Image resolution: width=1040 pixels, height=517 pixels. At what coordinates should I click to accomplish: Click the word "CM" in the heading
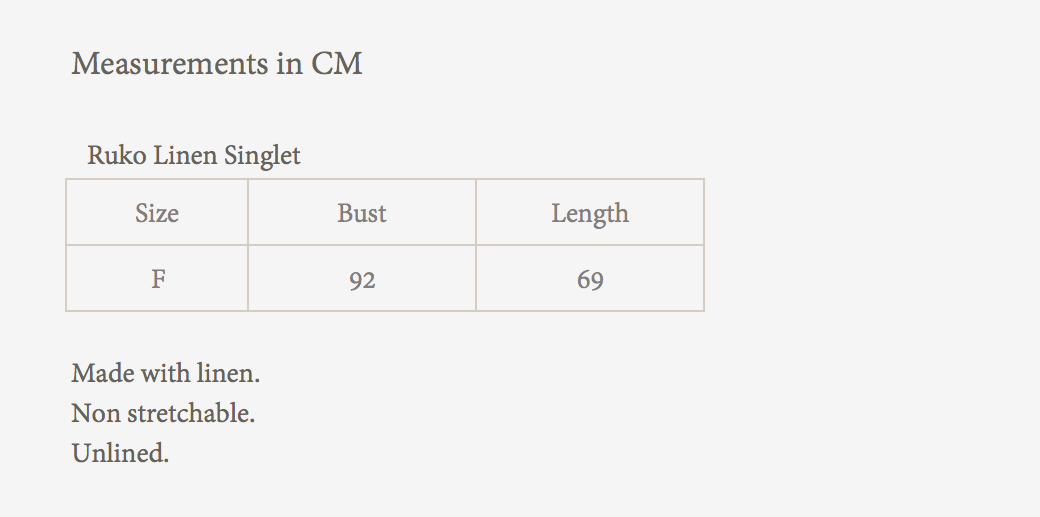pos(337,64)
